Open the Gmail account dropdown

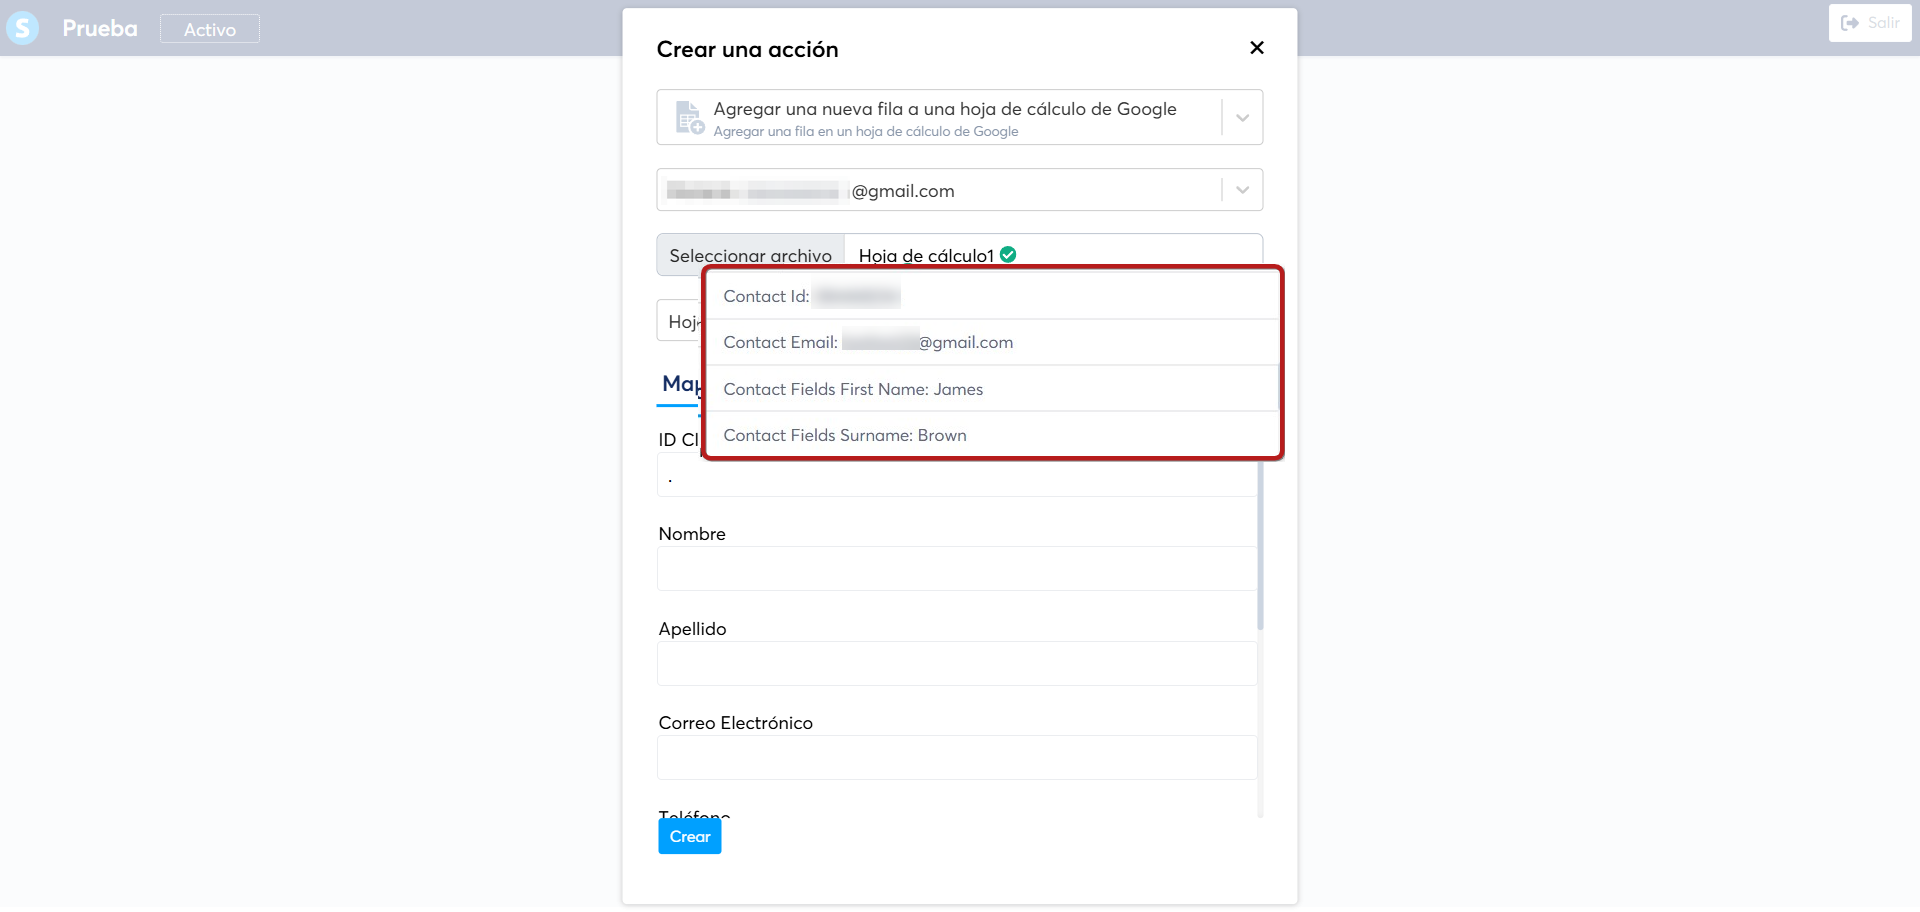pos(959,190)
